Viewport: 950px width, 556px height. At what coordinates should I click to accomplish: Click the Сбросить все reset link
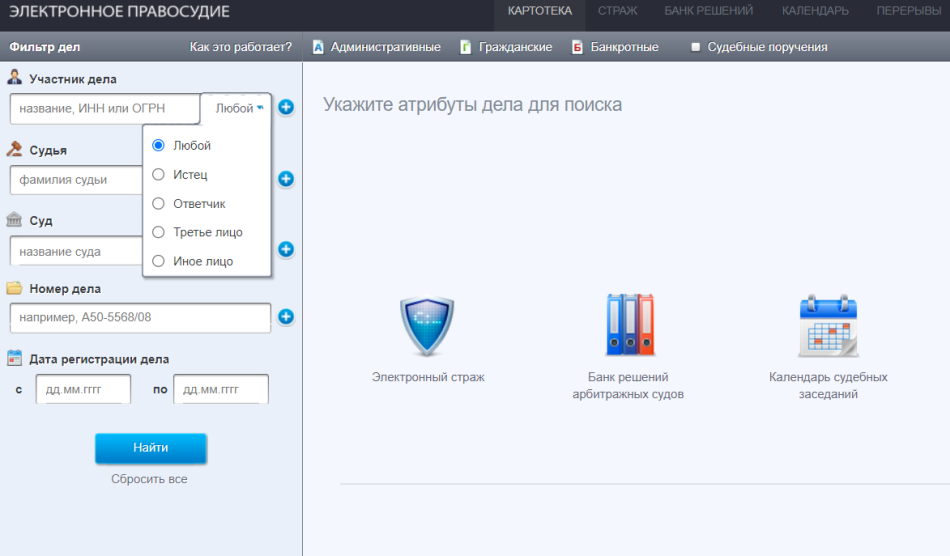point(149,479)
